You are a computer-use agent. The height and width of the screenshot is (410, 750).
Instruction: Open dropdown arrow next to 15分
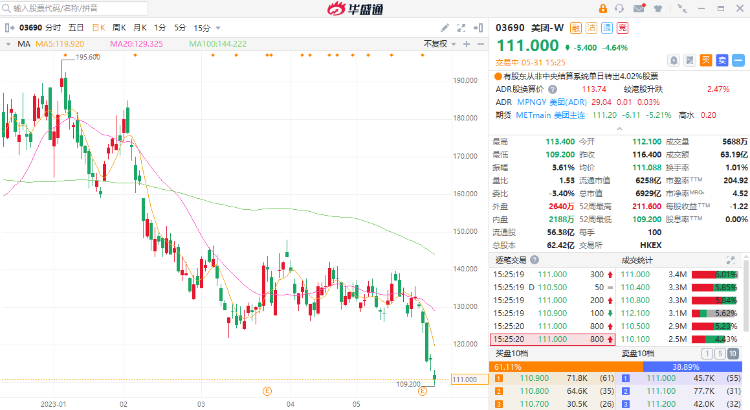pyautogui.click(x=218, y=28)
